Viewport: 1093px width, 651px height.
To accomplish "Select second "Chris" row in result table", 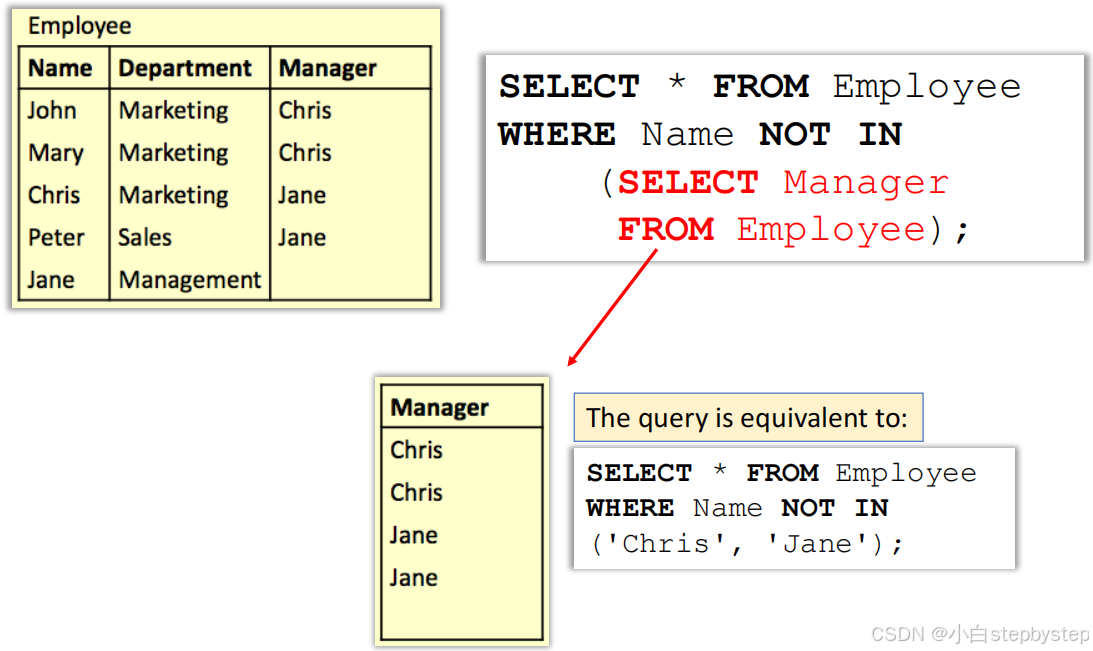I will (416, 493).
